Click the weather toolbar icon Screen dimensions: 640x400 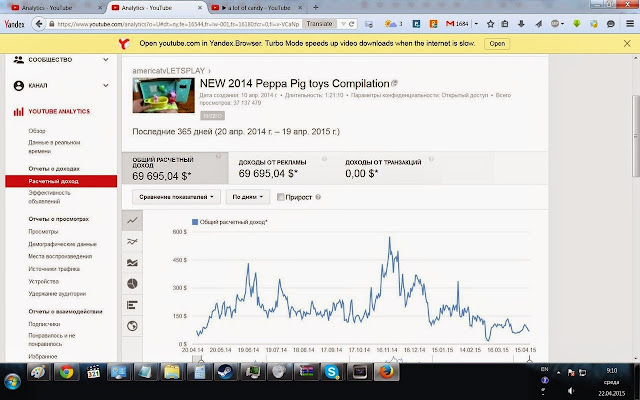point(393,24)
